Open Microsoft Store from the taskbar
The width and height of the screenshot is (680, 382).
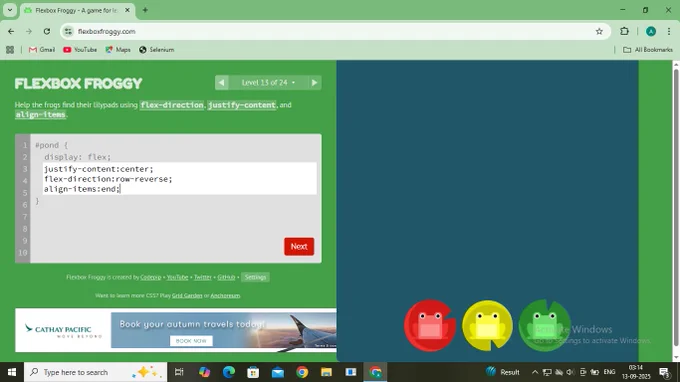[x=253, y=372]
